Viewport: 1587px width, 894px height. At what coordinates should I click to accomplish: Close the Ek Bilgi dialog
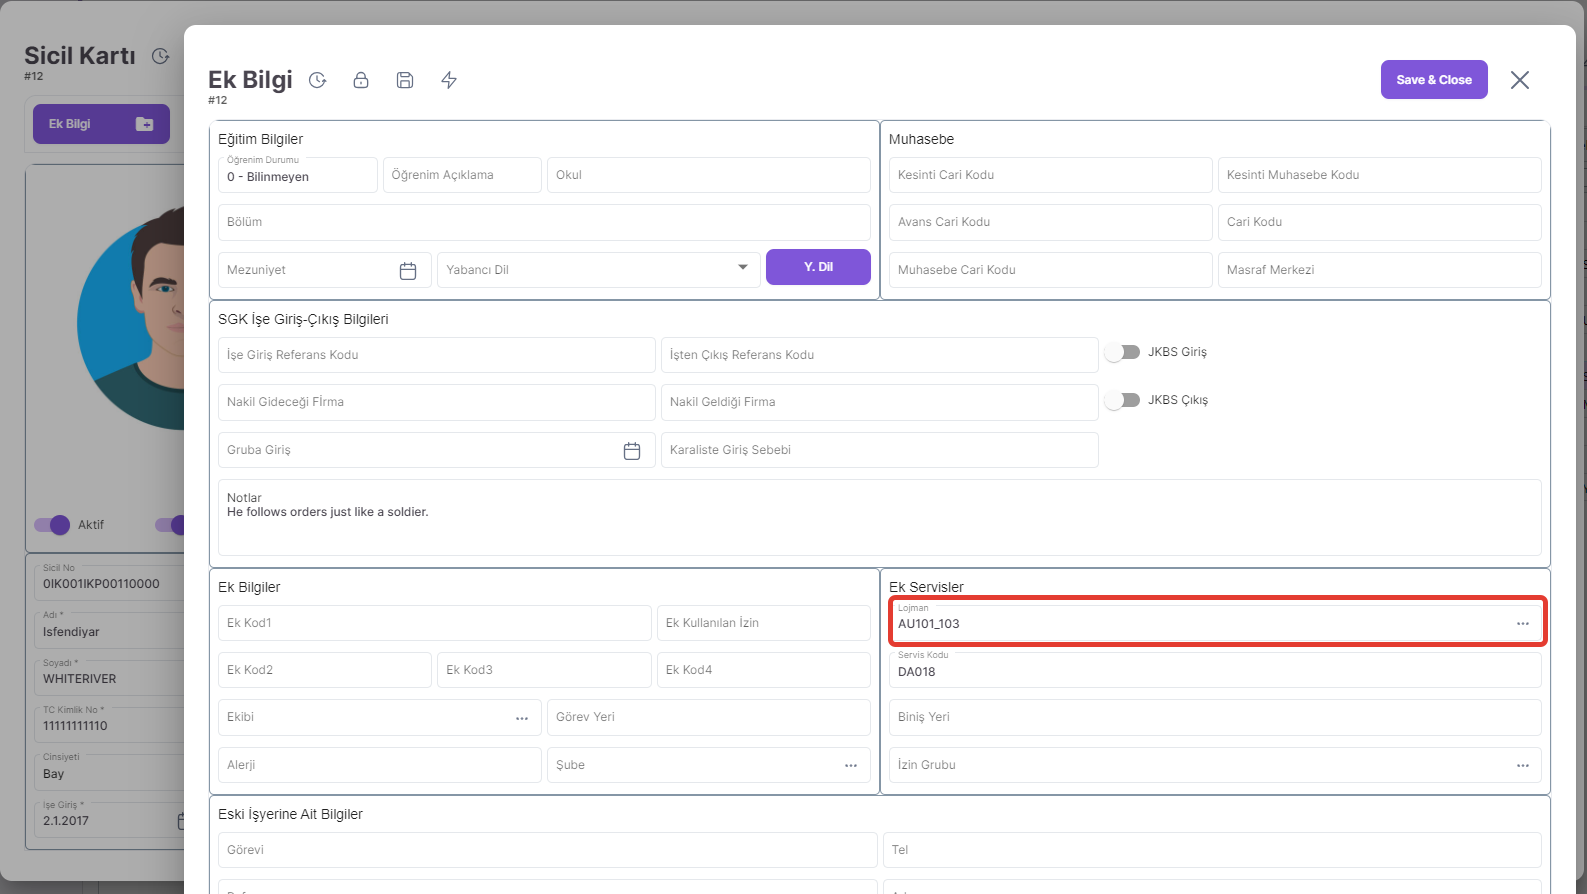click(x=1519, y=80)
